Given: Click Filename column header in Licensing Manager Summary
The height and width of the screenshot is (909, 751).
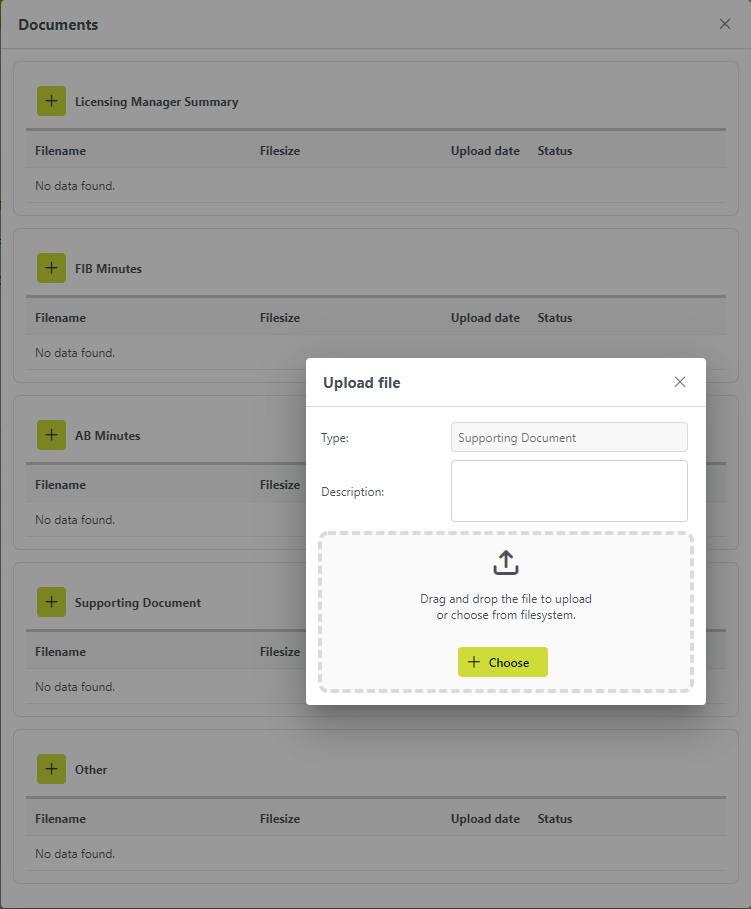Looking at the screenshot, I should (60, 151).
